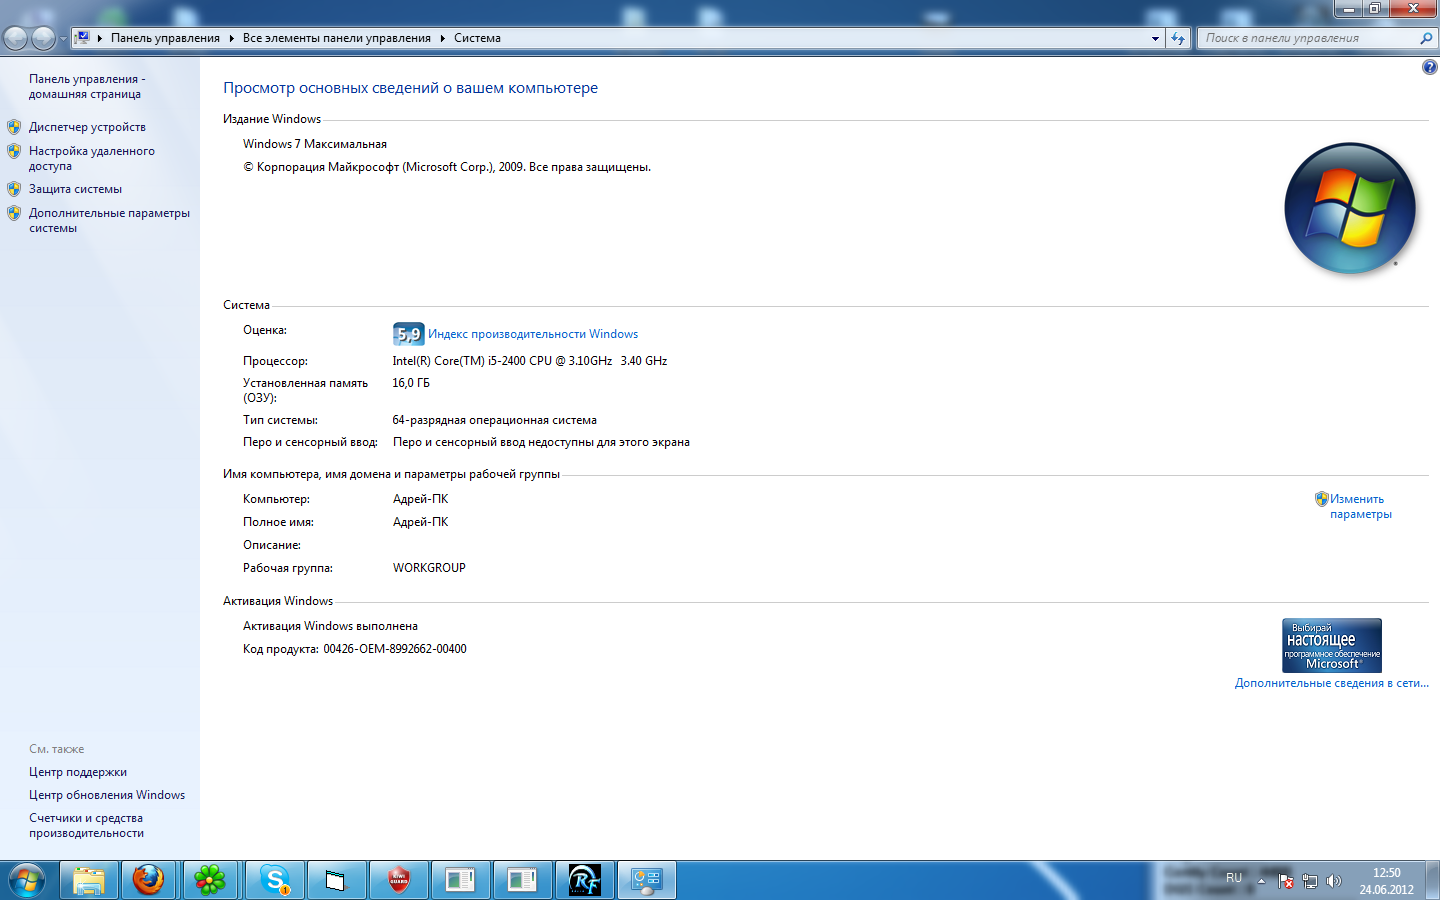Open 'Центр обновления Windows' link
The height and width of the screenshot is (900, 1440).
107,795
